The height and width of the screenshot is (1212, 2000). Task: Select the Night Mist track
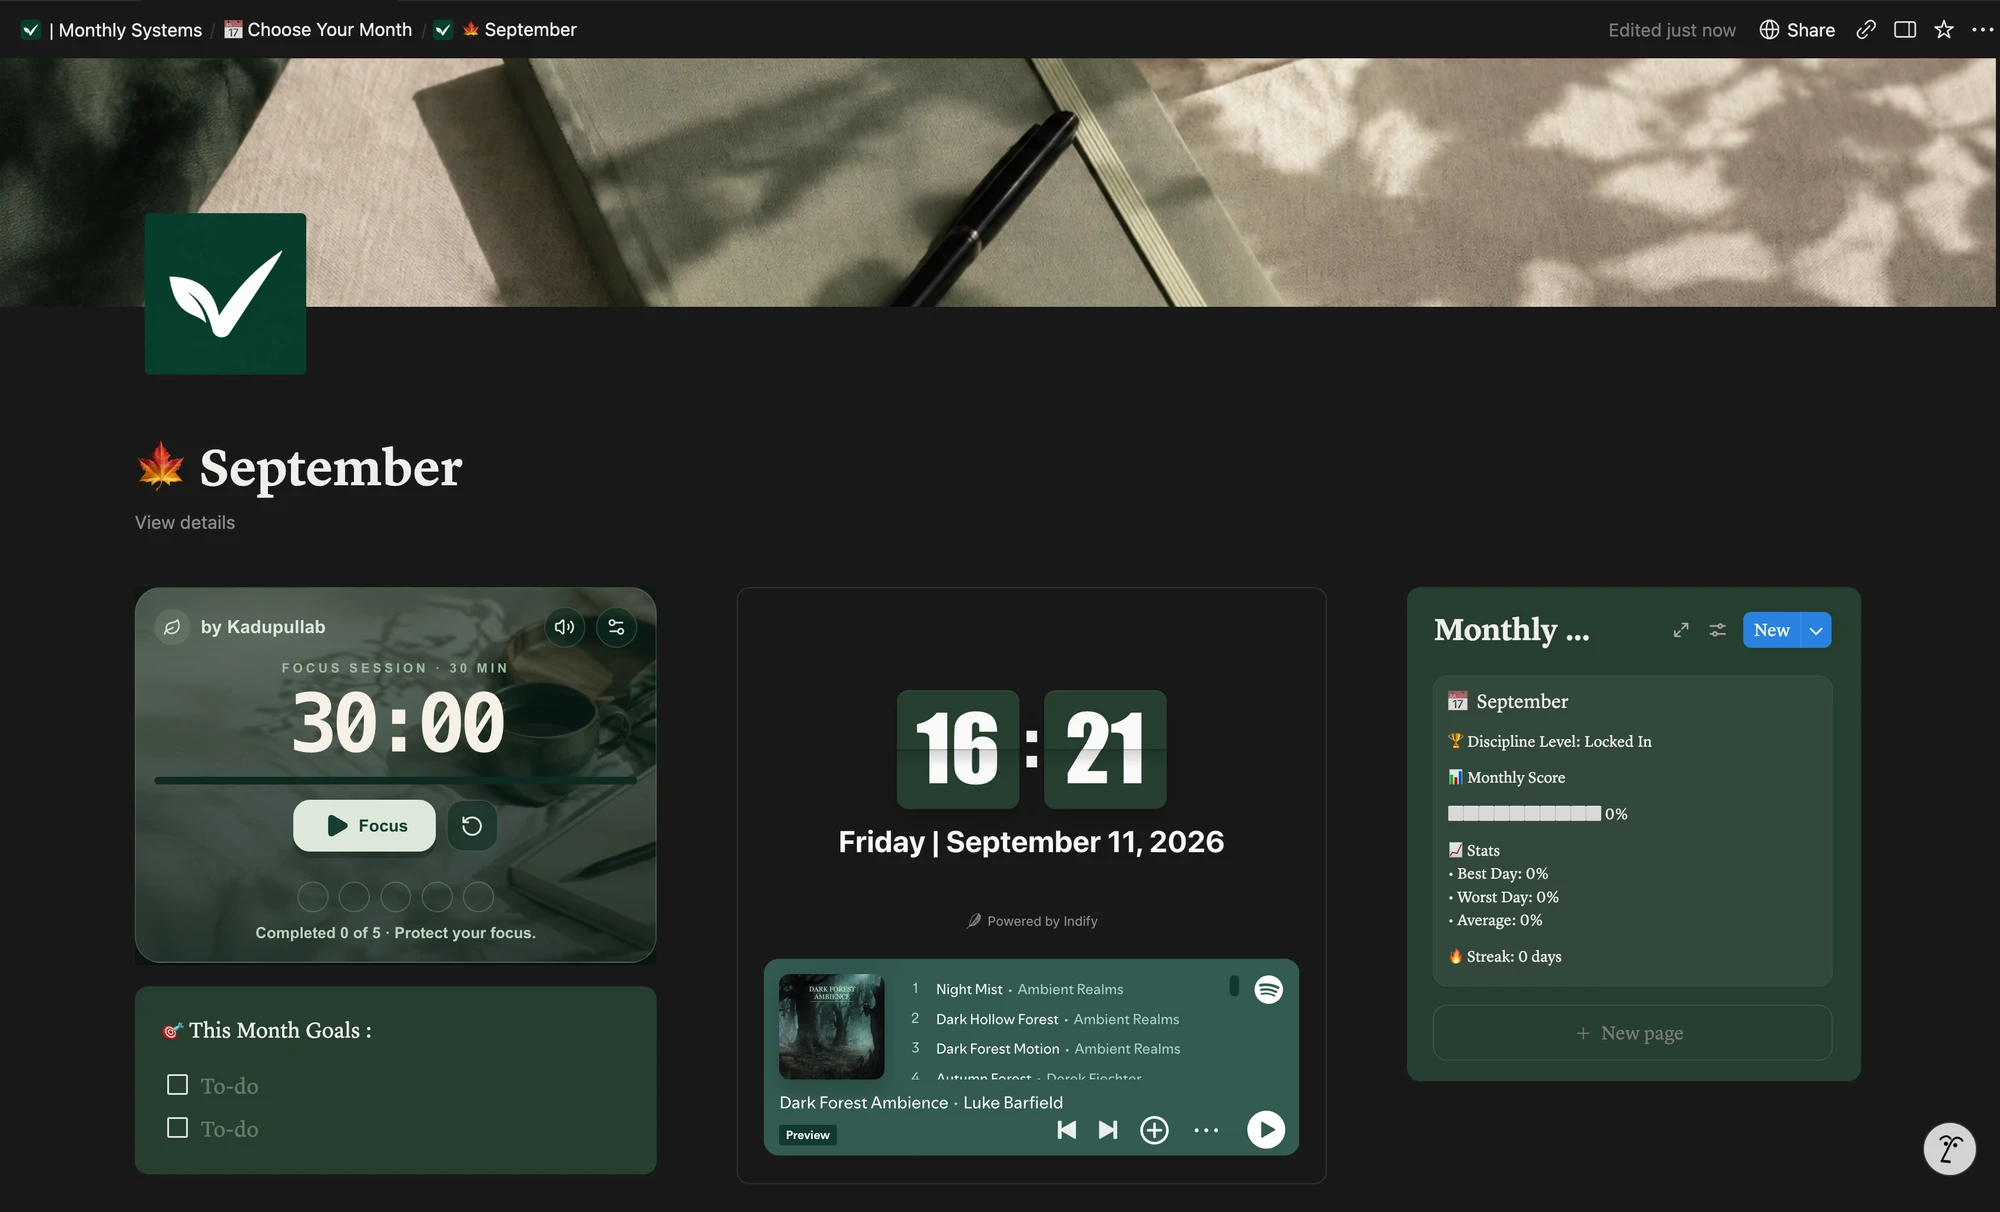pyautogui.click(x=969, y=989)
